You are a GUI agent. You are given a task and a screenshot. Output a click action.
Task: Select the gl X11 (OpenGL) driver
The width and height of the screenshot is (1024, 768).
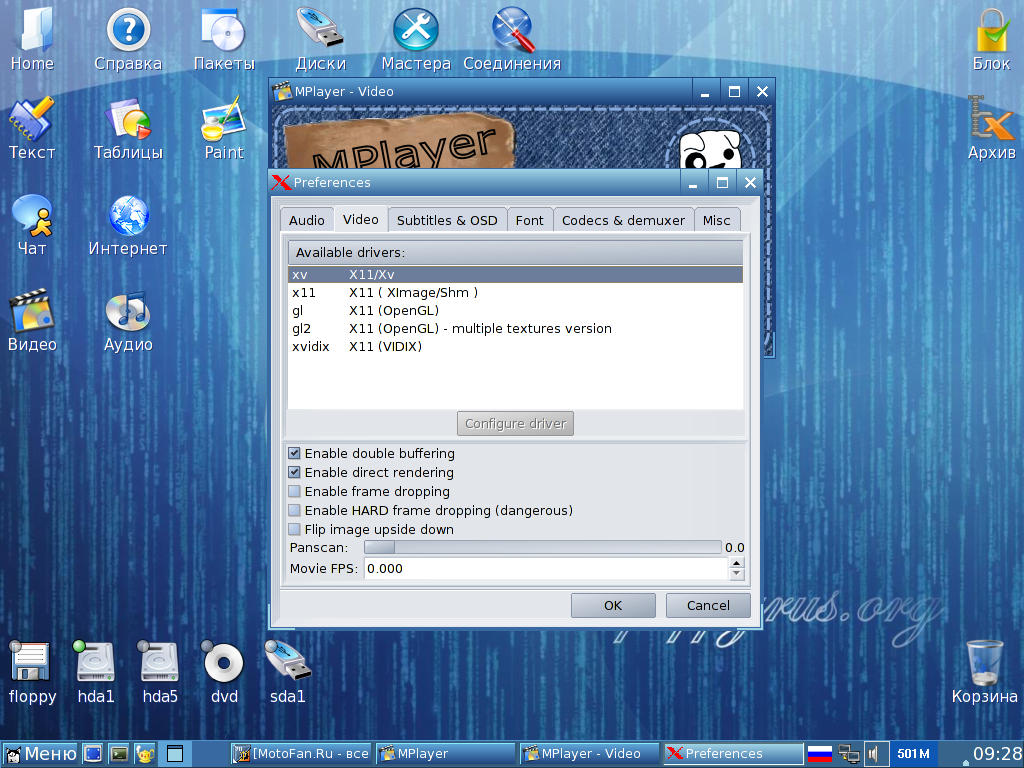click(515, 310)
